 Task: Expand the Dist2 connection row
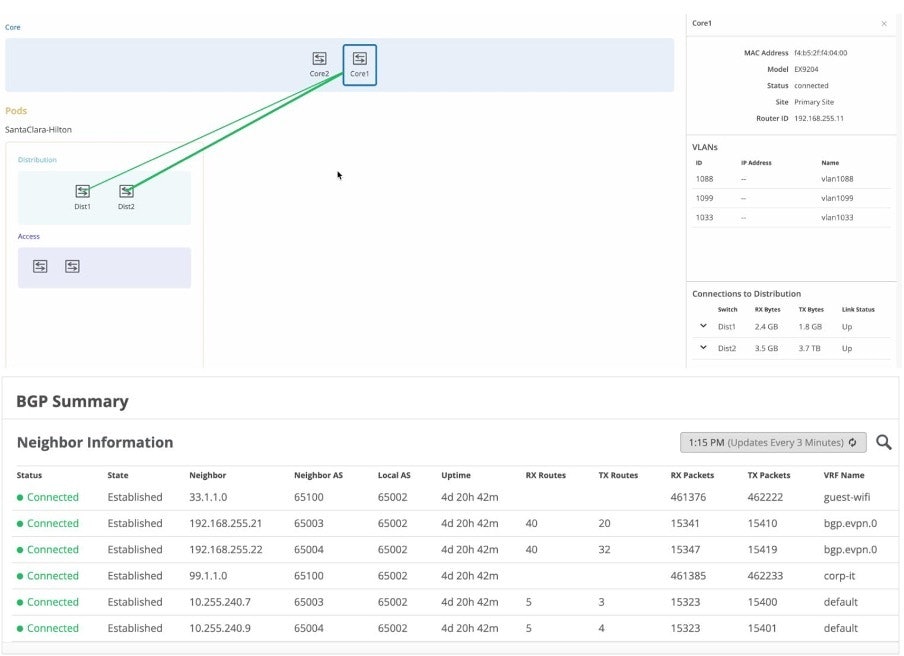pos(703,348)
